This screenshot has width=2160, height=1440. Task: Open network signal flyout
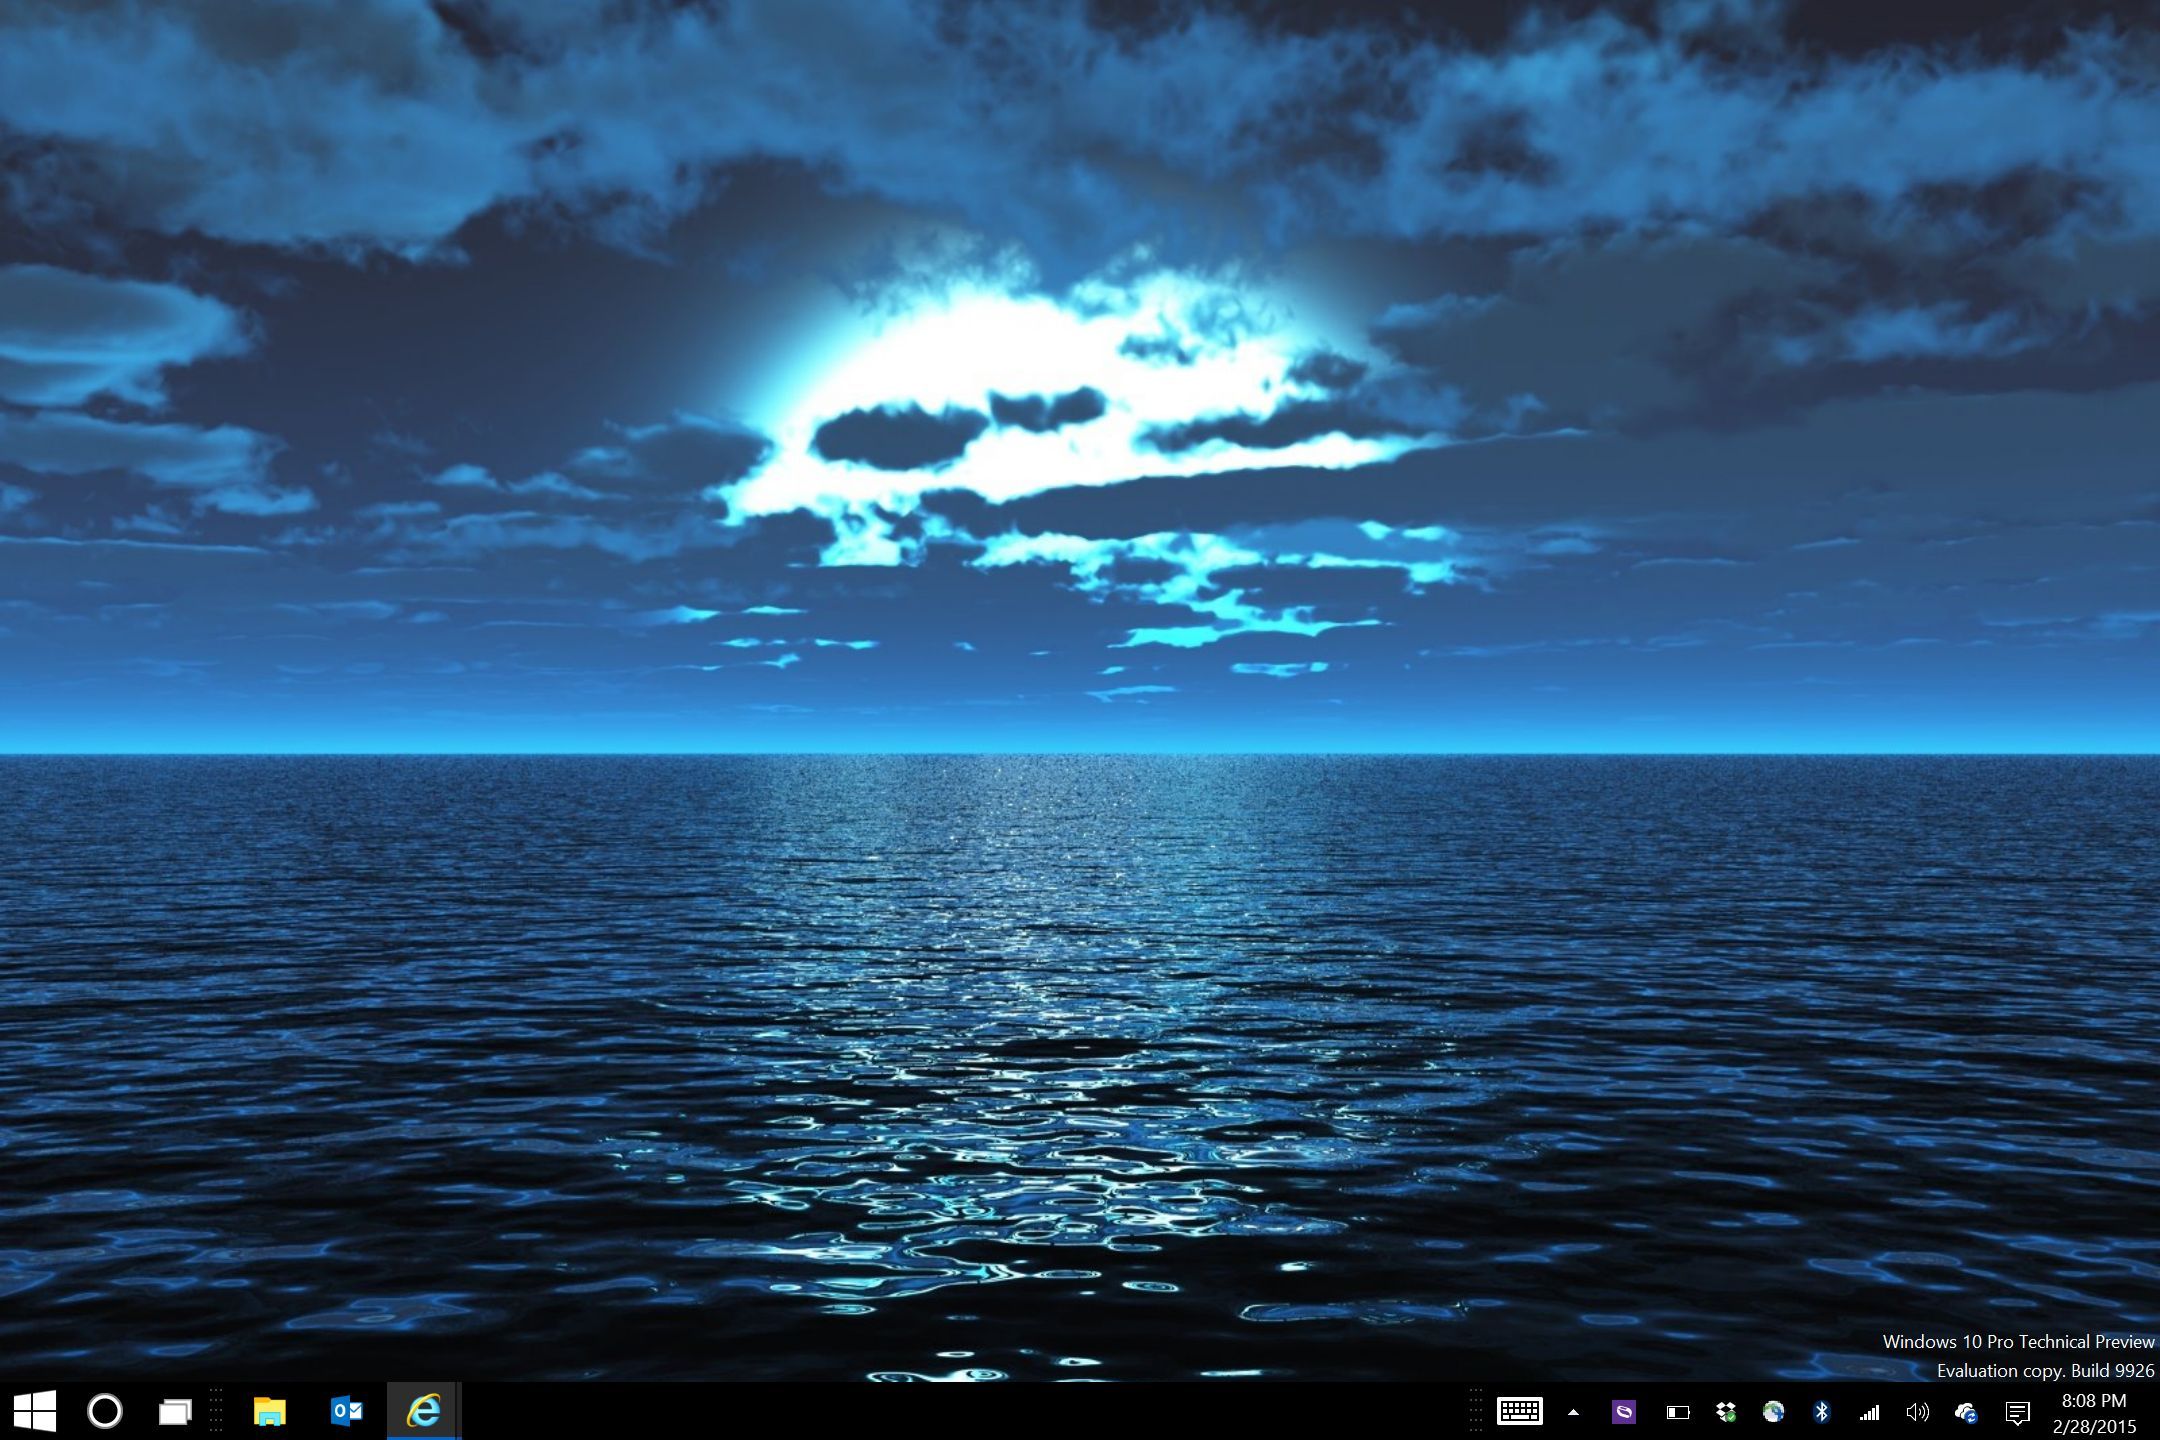(1869, 1412)
